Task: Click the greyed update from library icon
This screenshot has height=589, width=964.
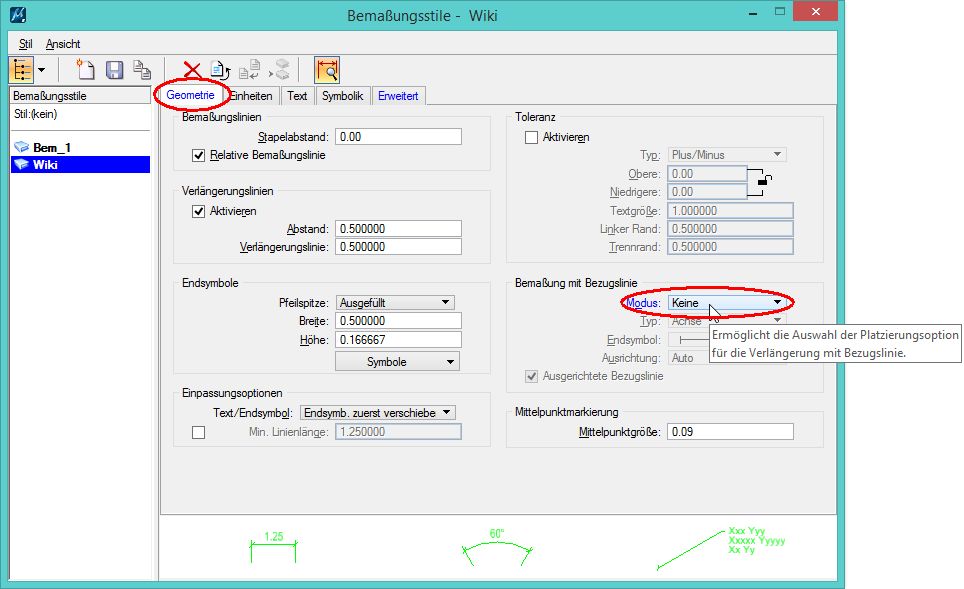Action: tap(280, 70)
